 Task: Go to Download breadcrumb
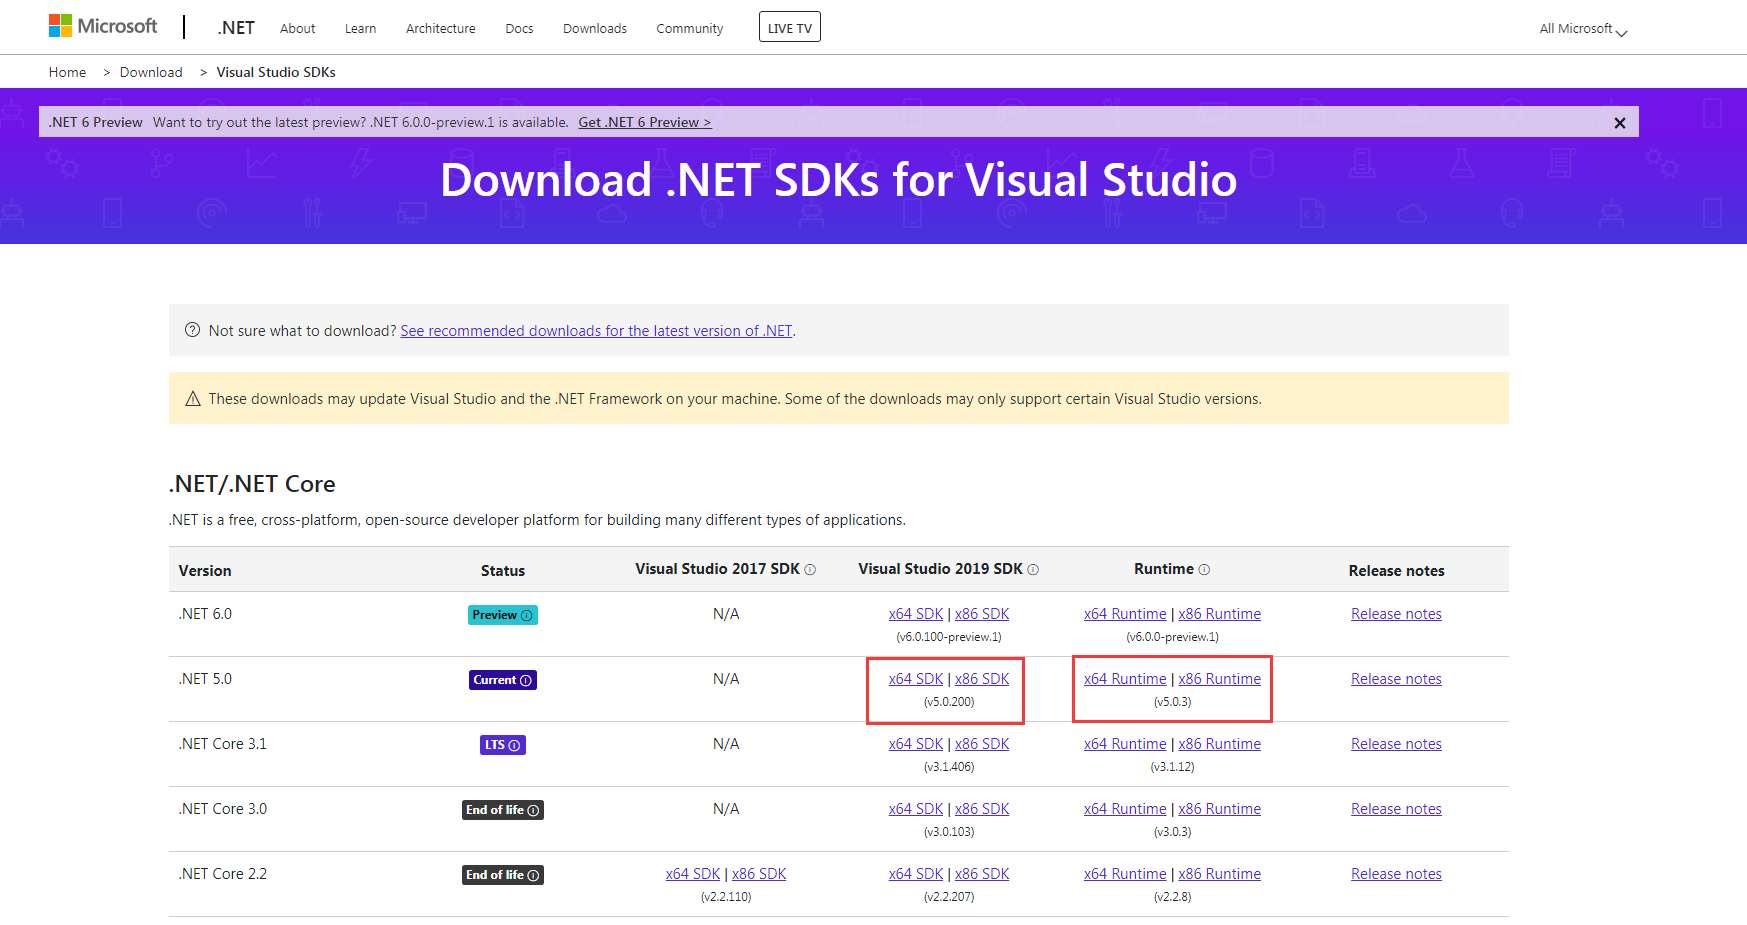[151, 72]
